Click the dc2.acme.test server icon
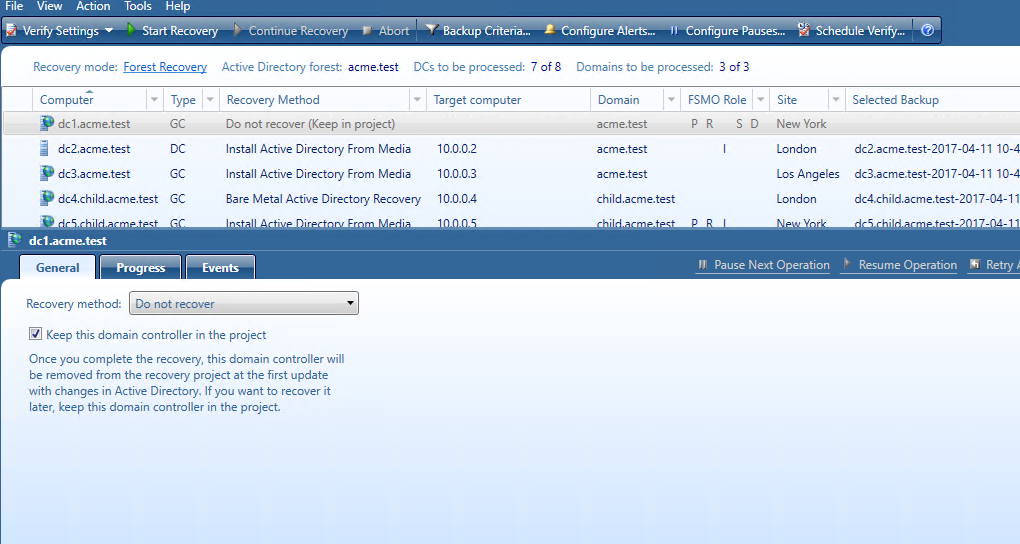This screenshot has width=1020, height=544. 44,148
